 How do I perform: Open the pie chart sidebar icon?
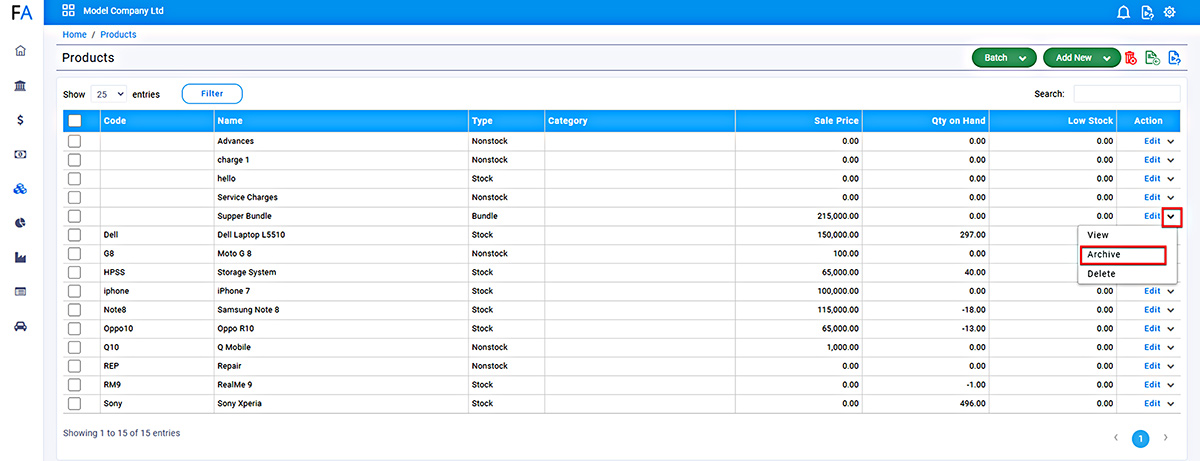coord(20,223)
